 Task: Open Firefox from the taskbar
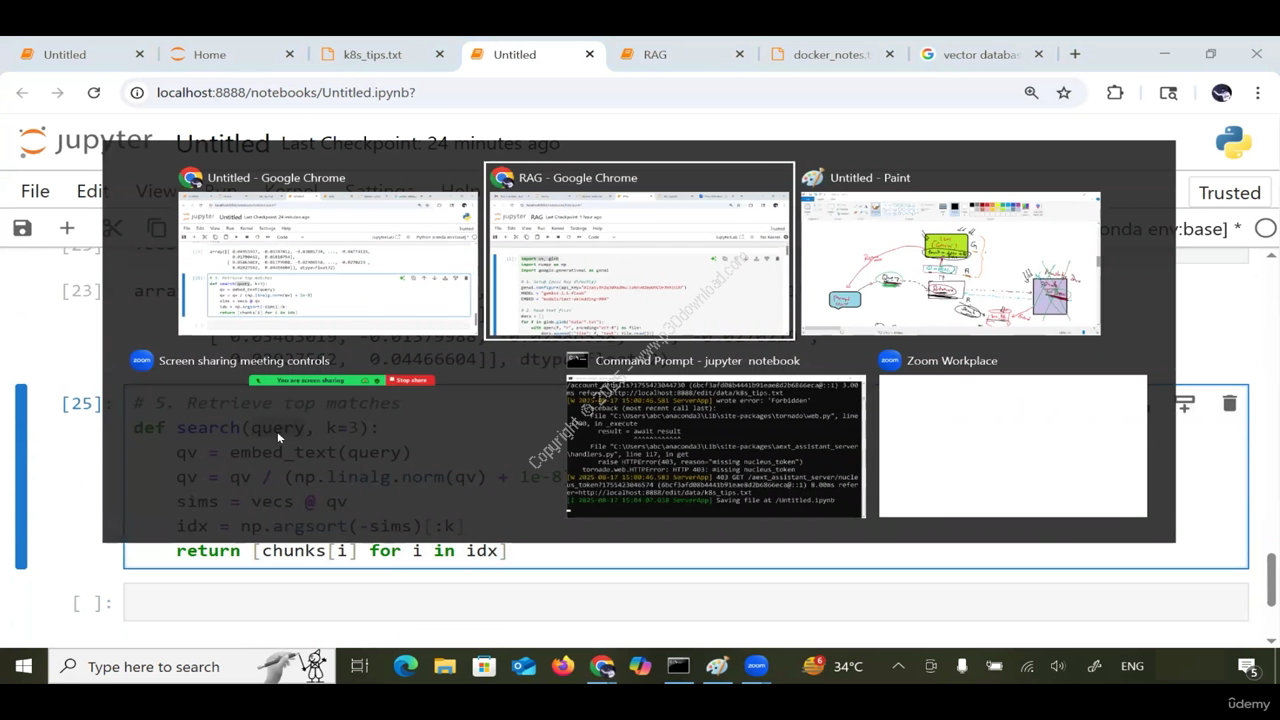[x=563, y=666]
